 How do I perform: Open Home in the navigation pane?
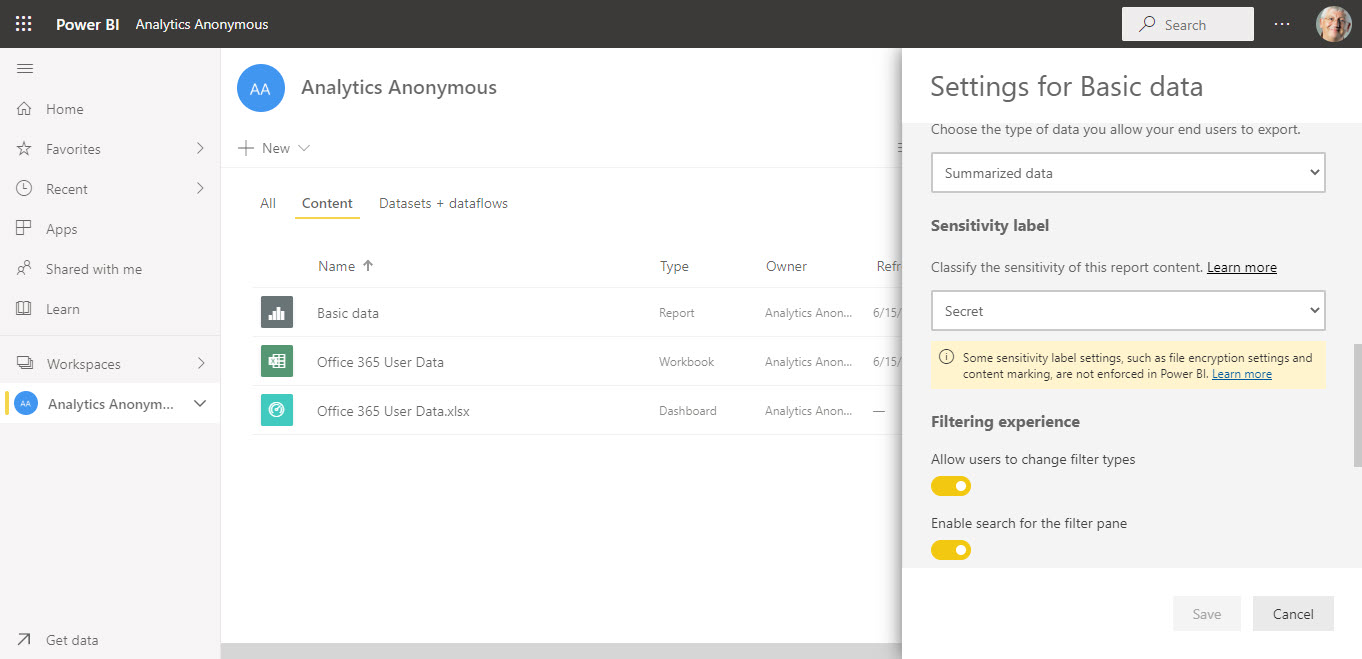pyautogui.click(x=65, y=109)
